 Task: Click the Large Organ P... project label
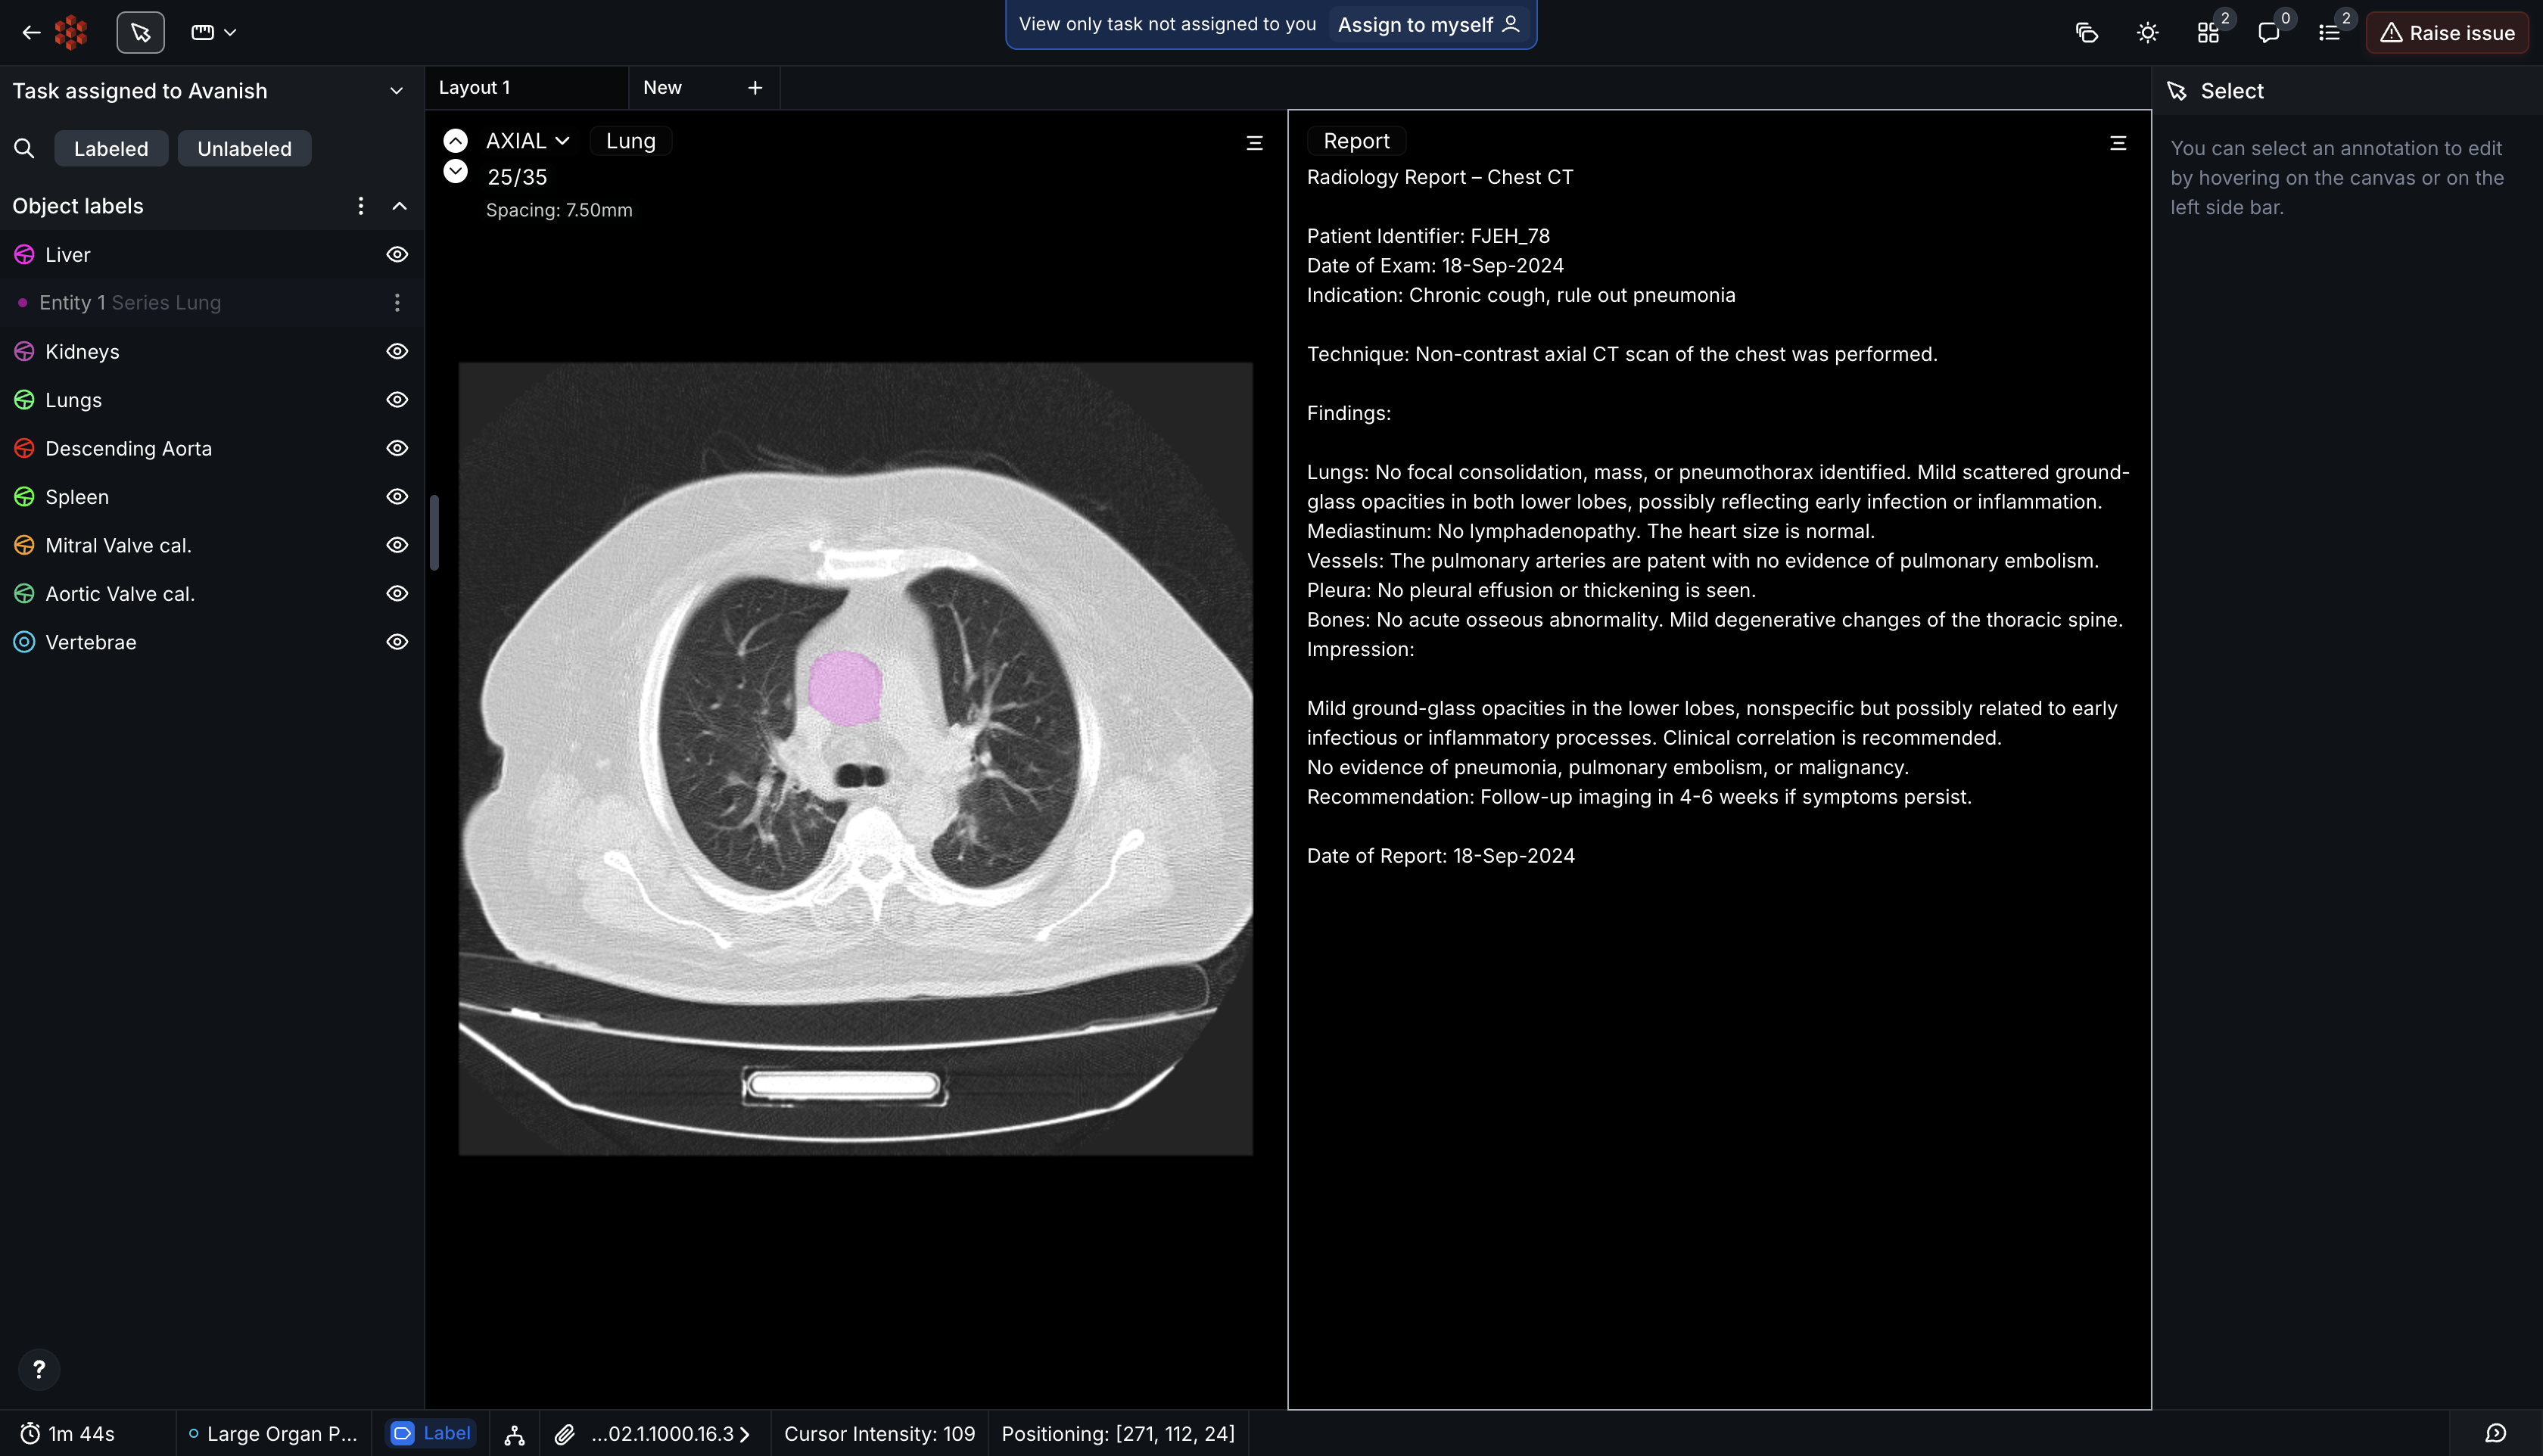(x=273, y=1434)
